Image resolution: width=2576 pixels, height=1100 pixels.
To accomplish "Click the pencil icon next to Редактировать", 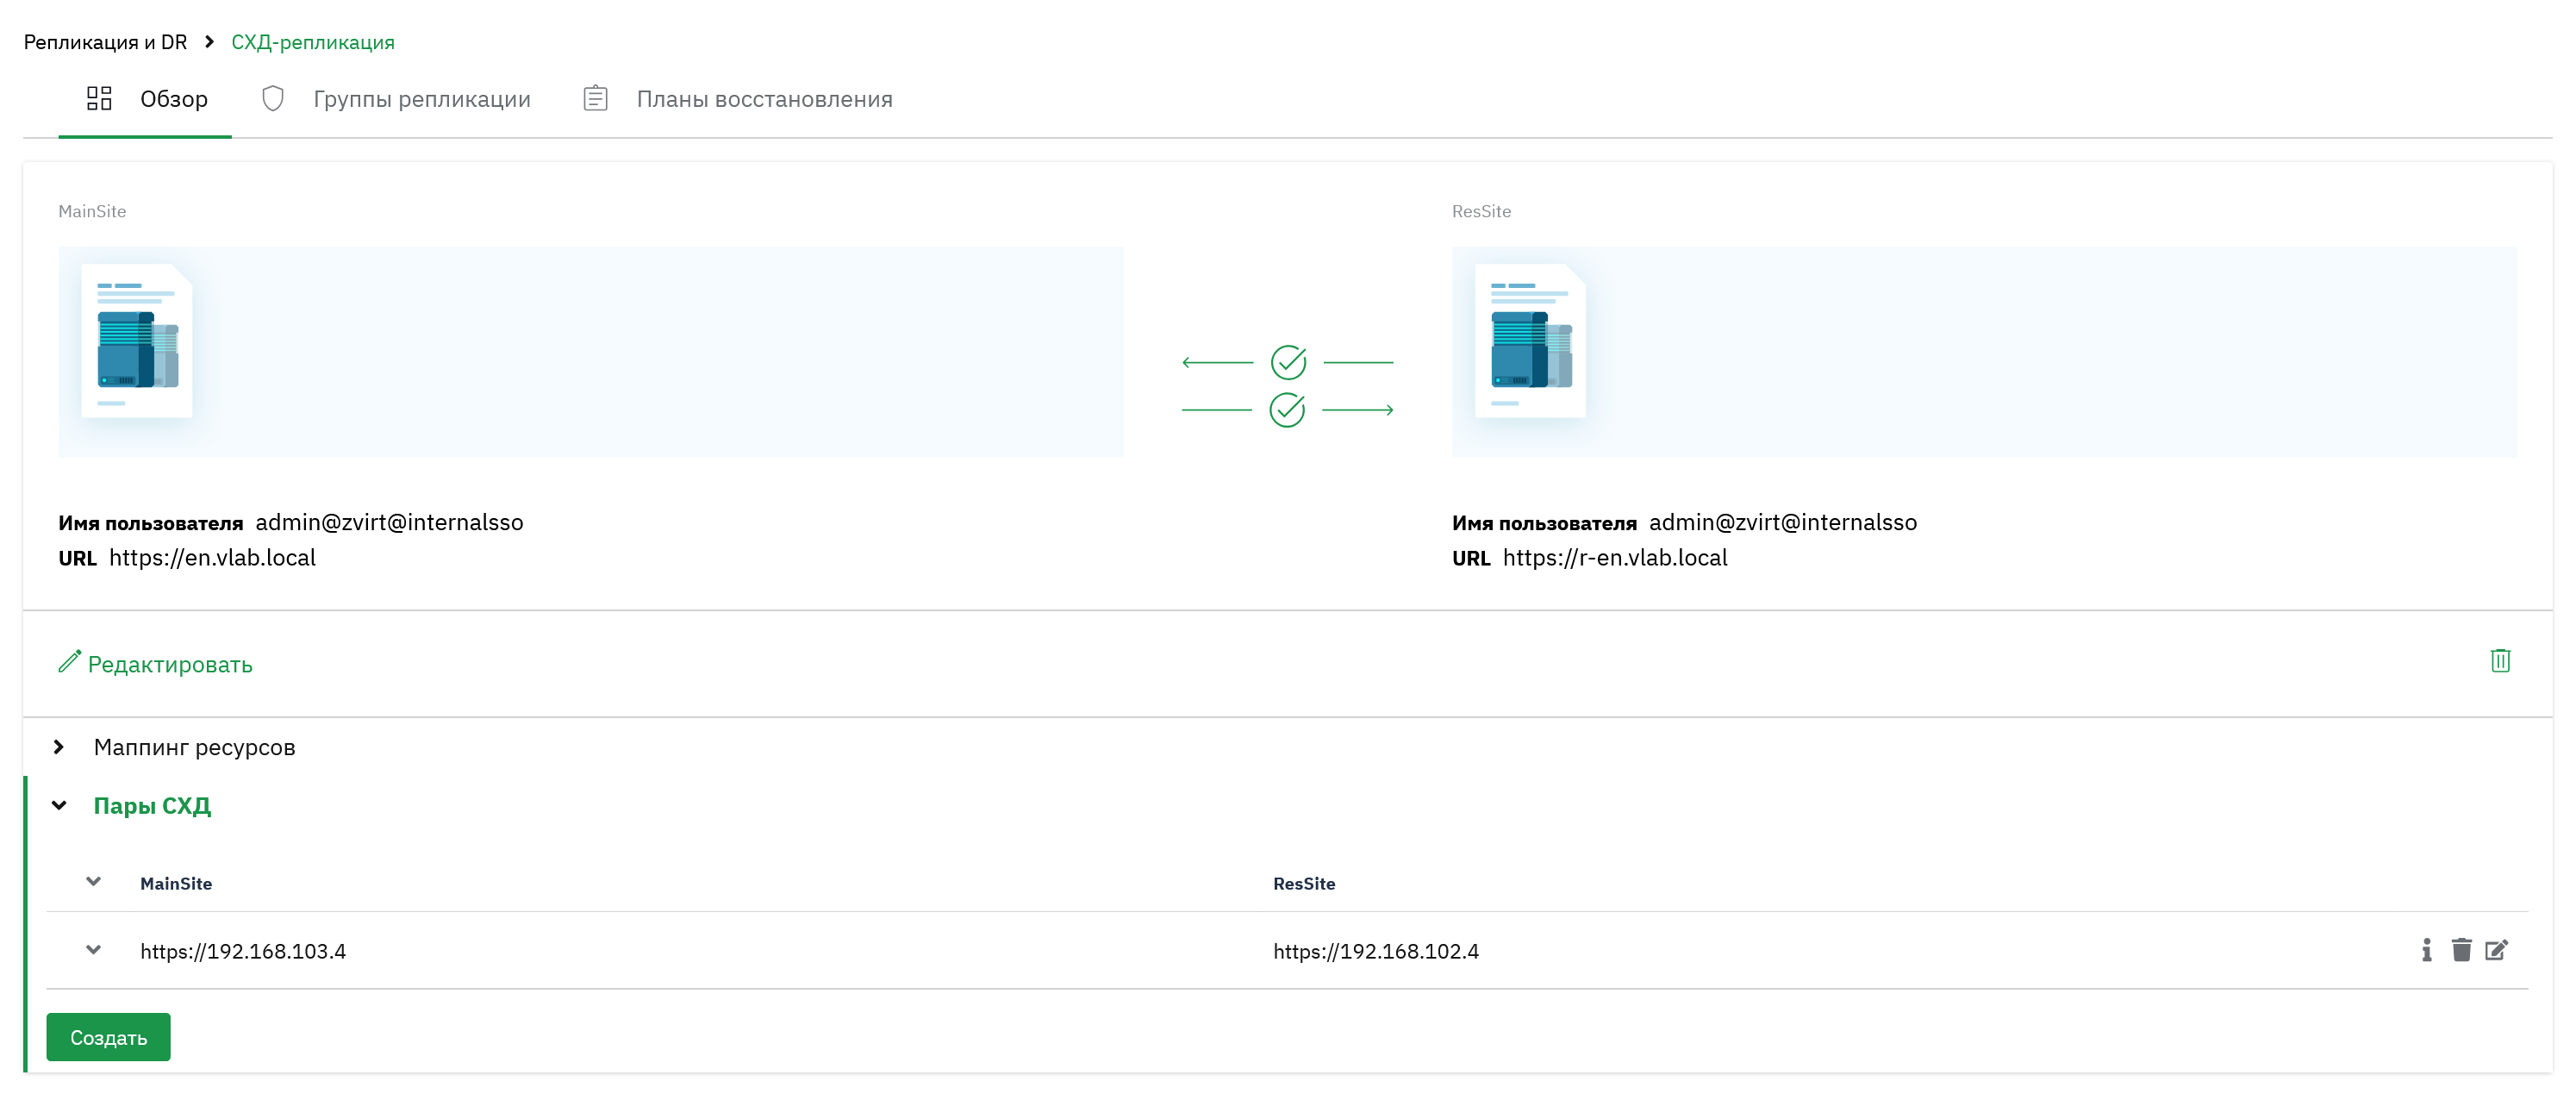I will 69,661.
